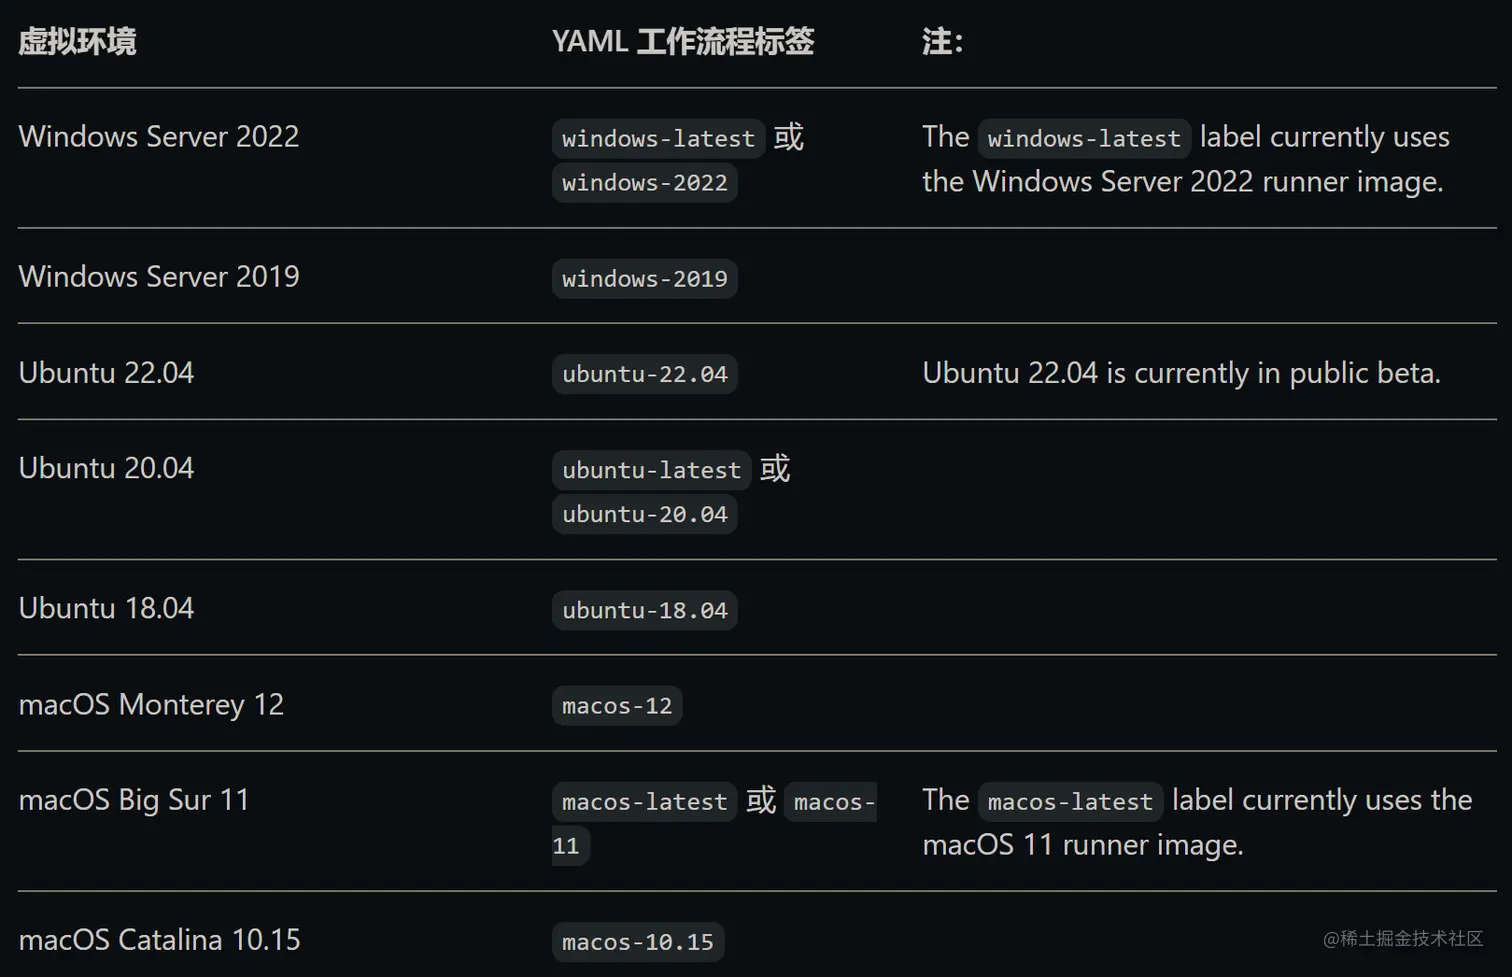1512x977 pixels.
Task: Click the ubuntu-20.04 code label
Action: pos(644,514)
